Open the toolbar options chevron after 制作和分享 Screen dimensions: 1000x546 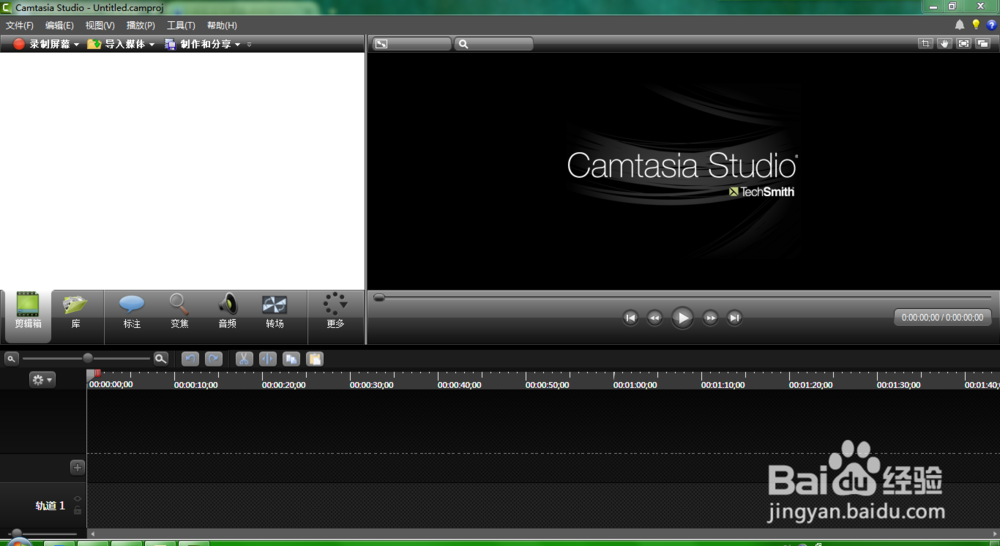coord(249,44)
